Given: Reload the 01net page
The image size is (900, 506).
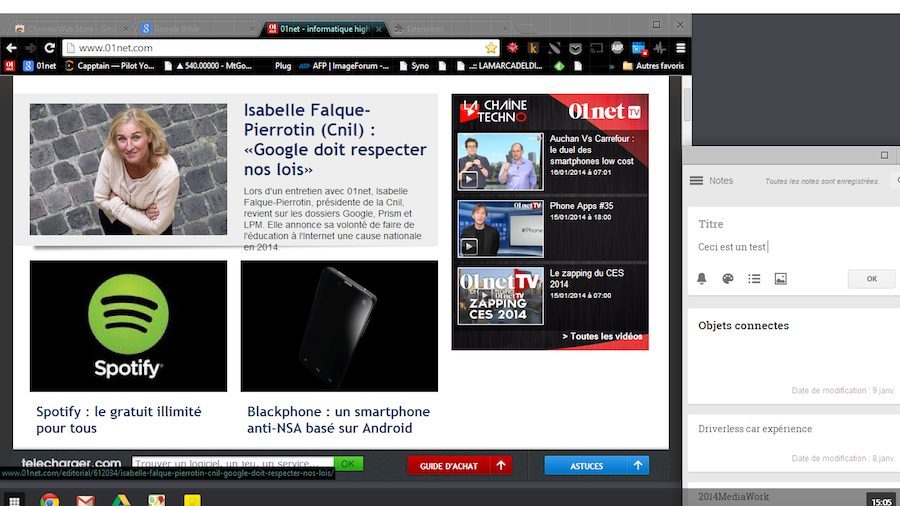Looking at the screenshot, I should point(49,48).
